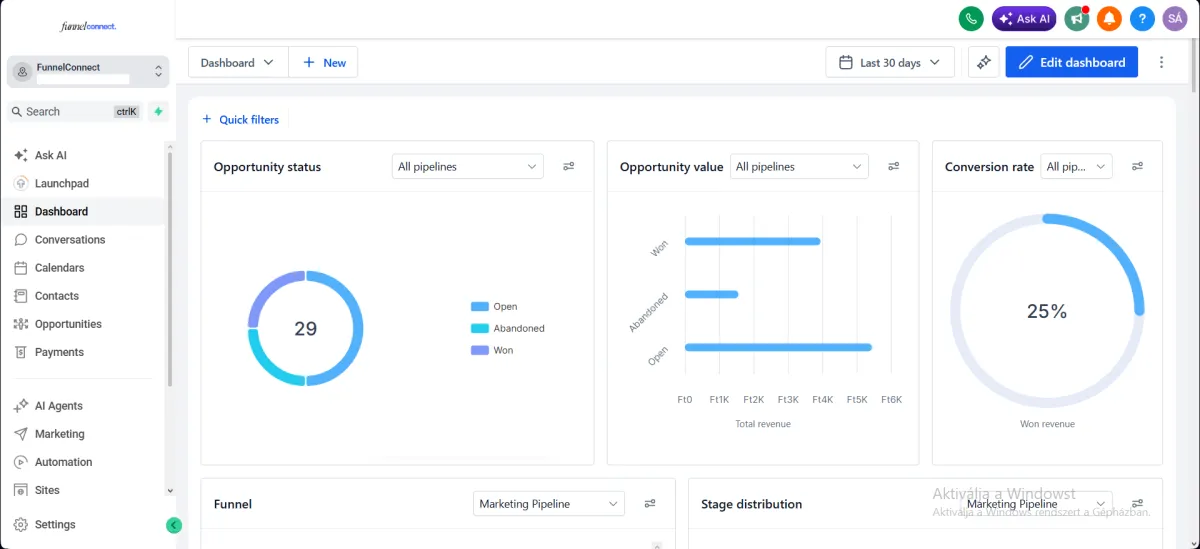Image resolution: width=1200 pixels, height=549 pixels.
Task: Click the green lightning quick-action icon
Action: click(x=158, y=112)
